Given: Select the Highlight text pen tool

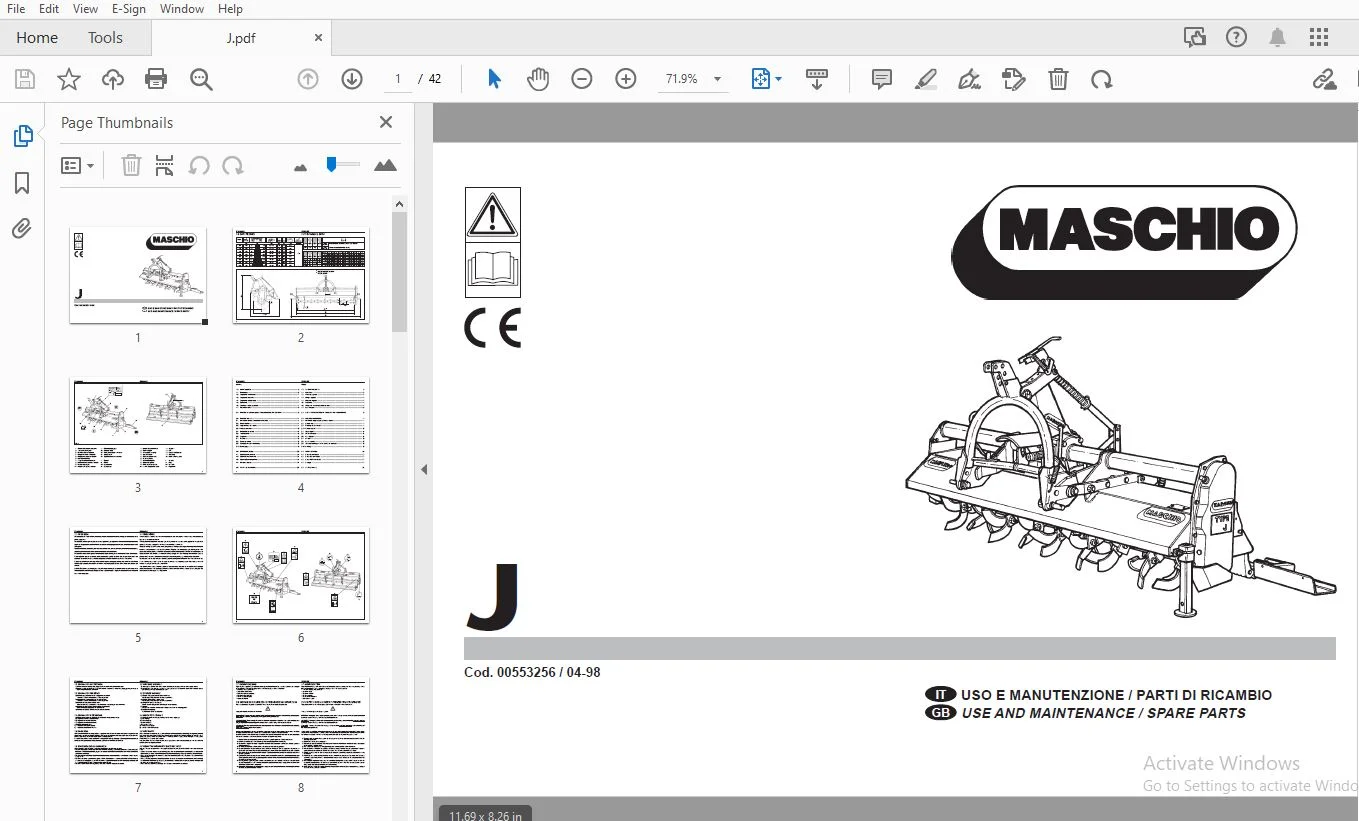Looking at the screenshot, I should (926, 79).
